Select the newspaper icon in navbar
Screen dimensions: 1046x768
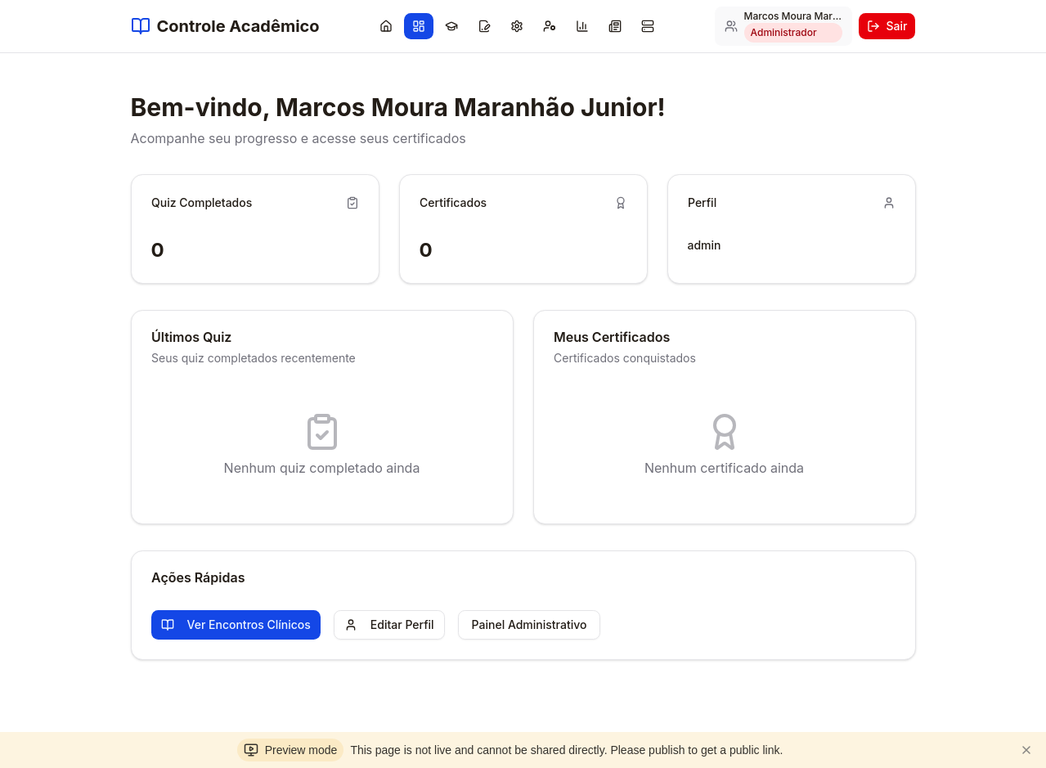click(615, 26)
